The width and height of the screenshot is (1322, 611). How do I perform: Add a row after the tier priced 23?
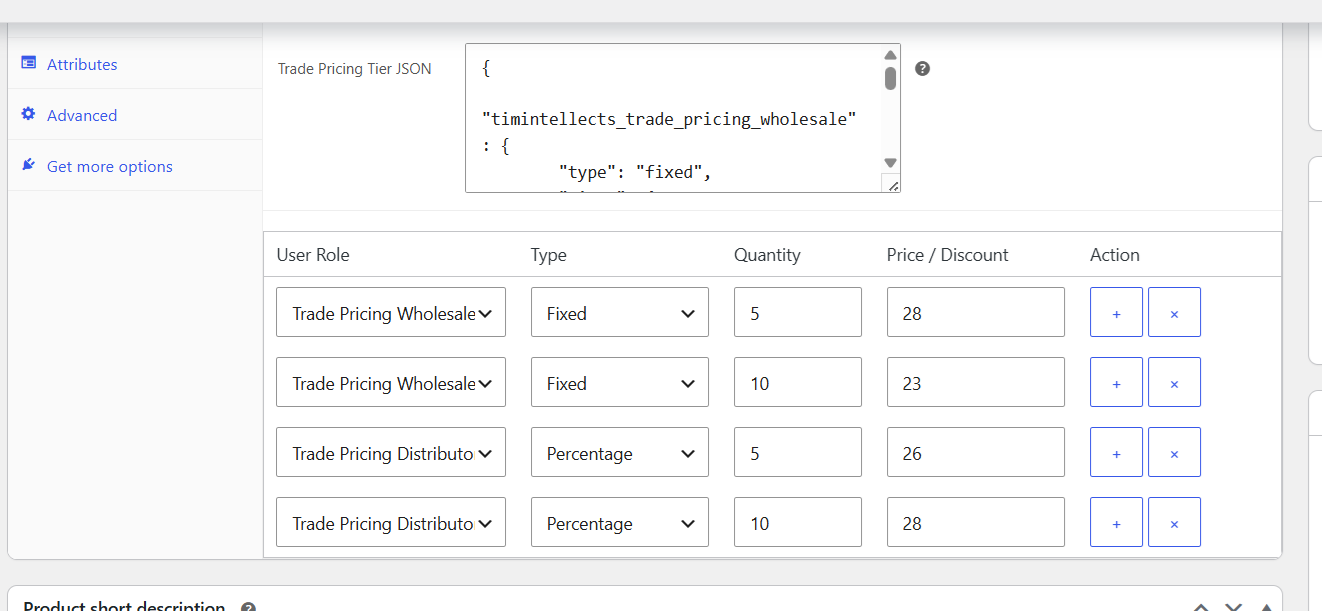(x=1116, y=383)
